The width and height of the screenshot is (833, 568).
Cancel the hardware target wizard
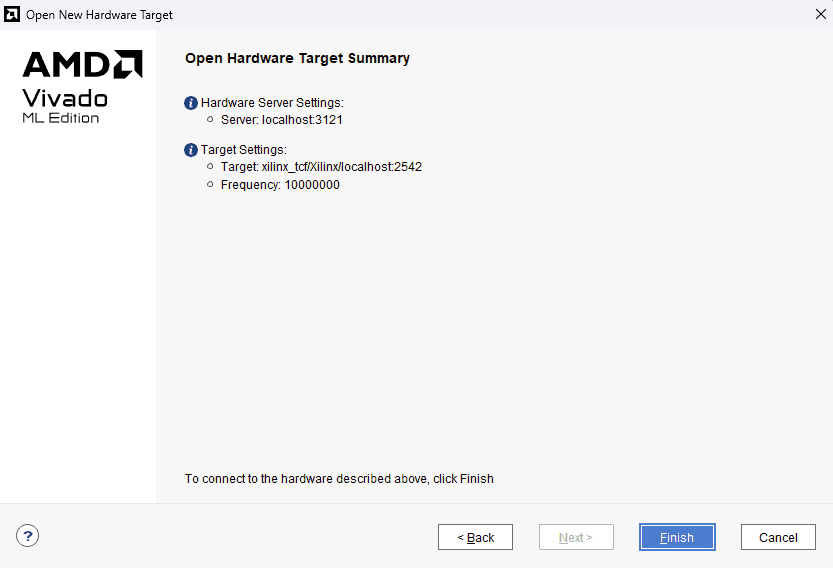778,537
